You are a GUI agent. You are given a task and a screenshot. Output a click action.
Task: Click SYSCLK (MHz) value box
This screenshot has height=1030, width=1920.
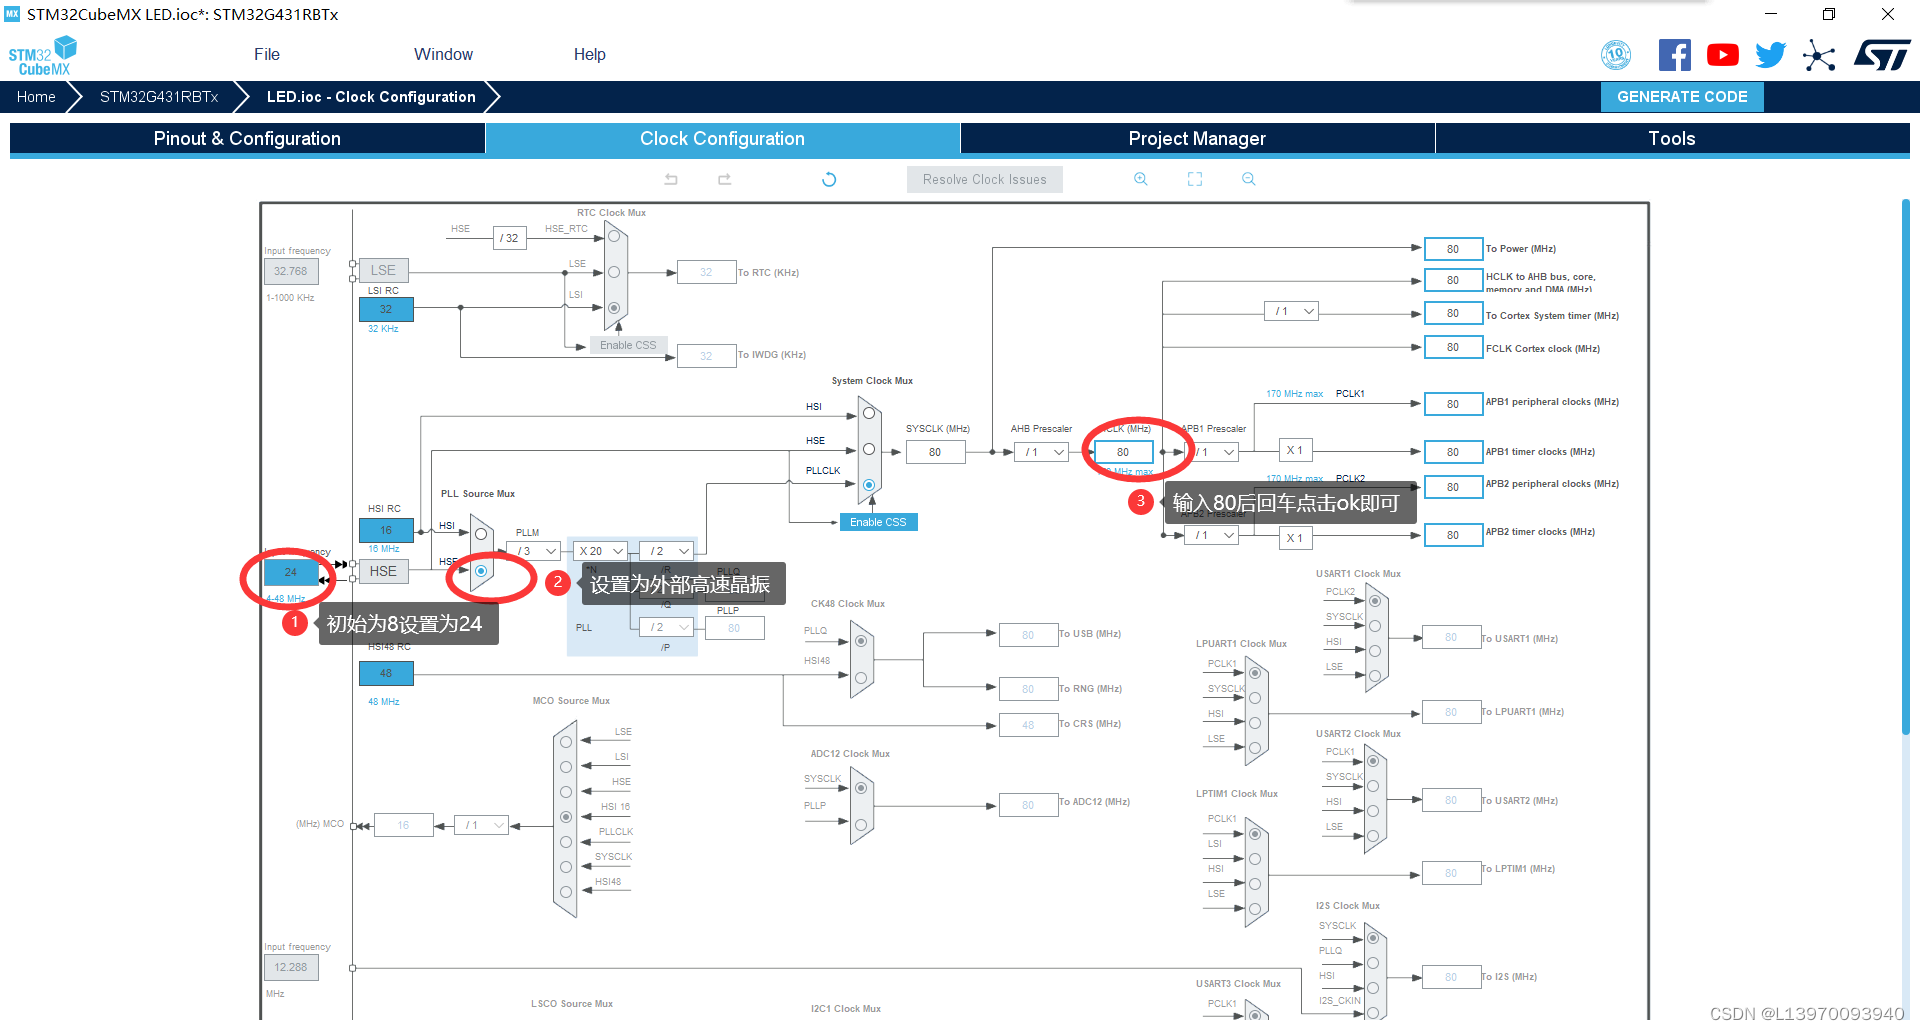[935, 452]
